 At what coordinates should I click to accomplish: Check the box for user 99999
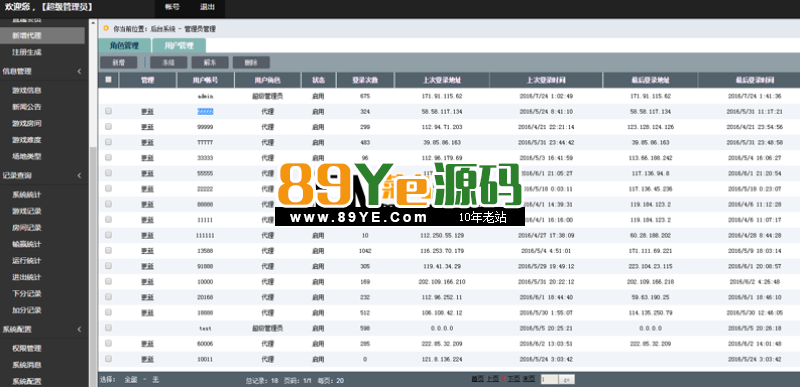(x=108, y=126)
